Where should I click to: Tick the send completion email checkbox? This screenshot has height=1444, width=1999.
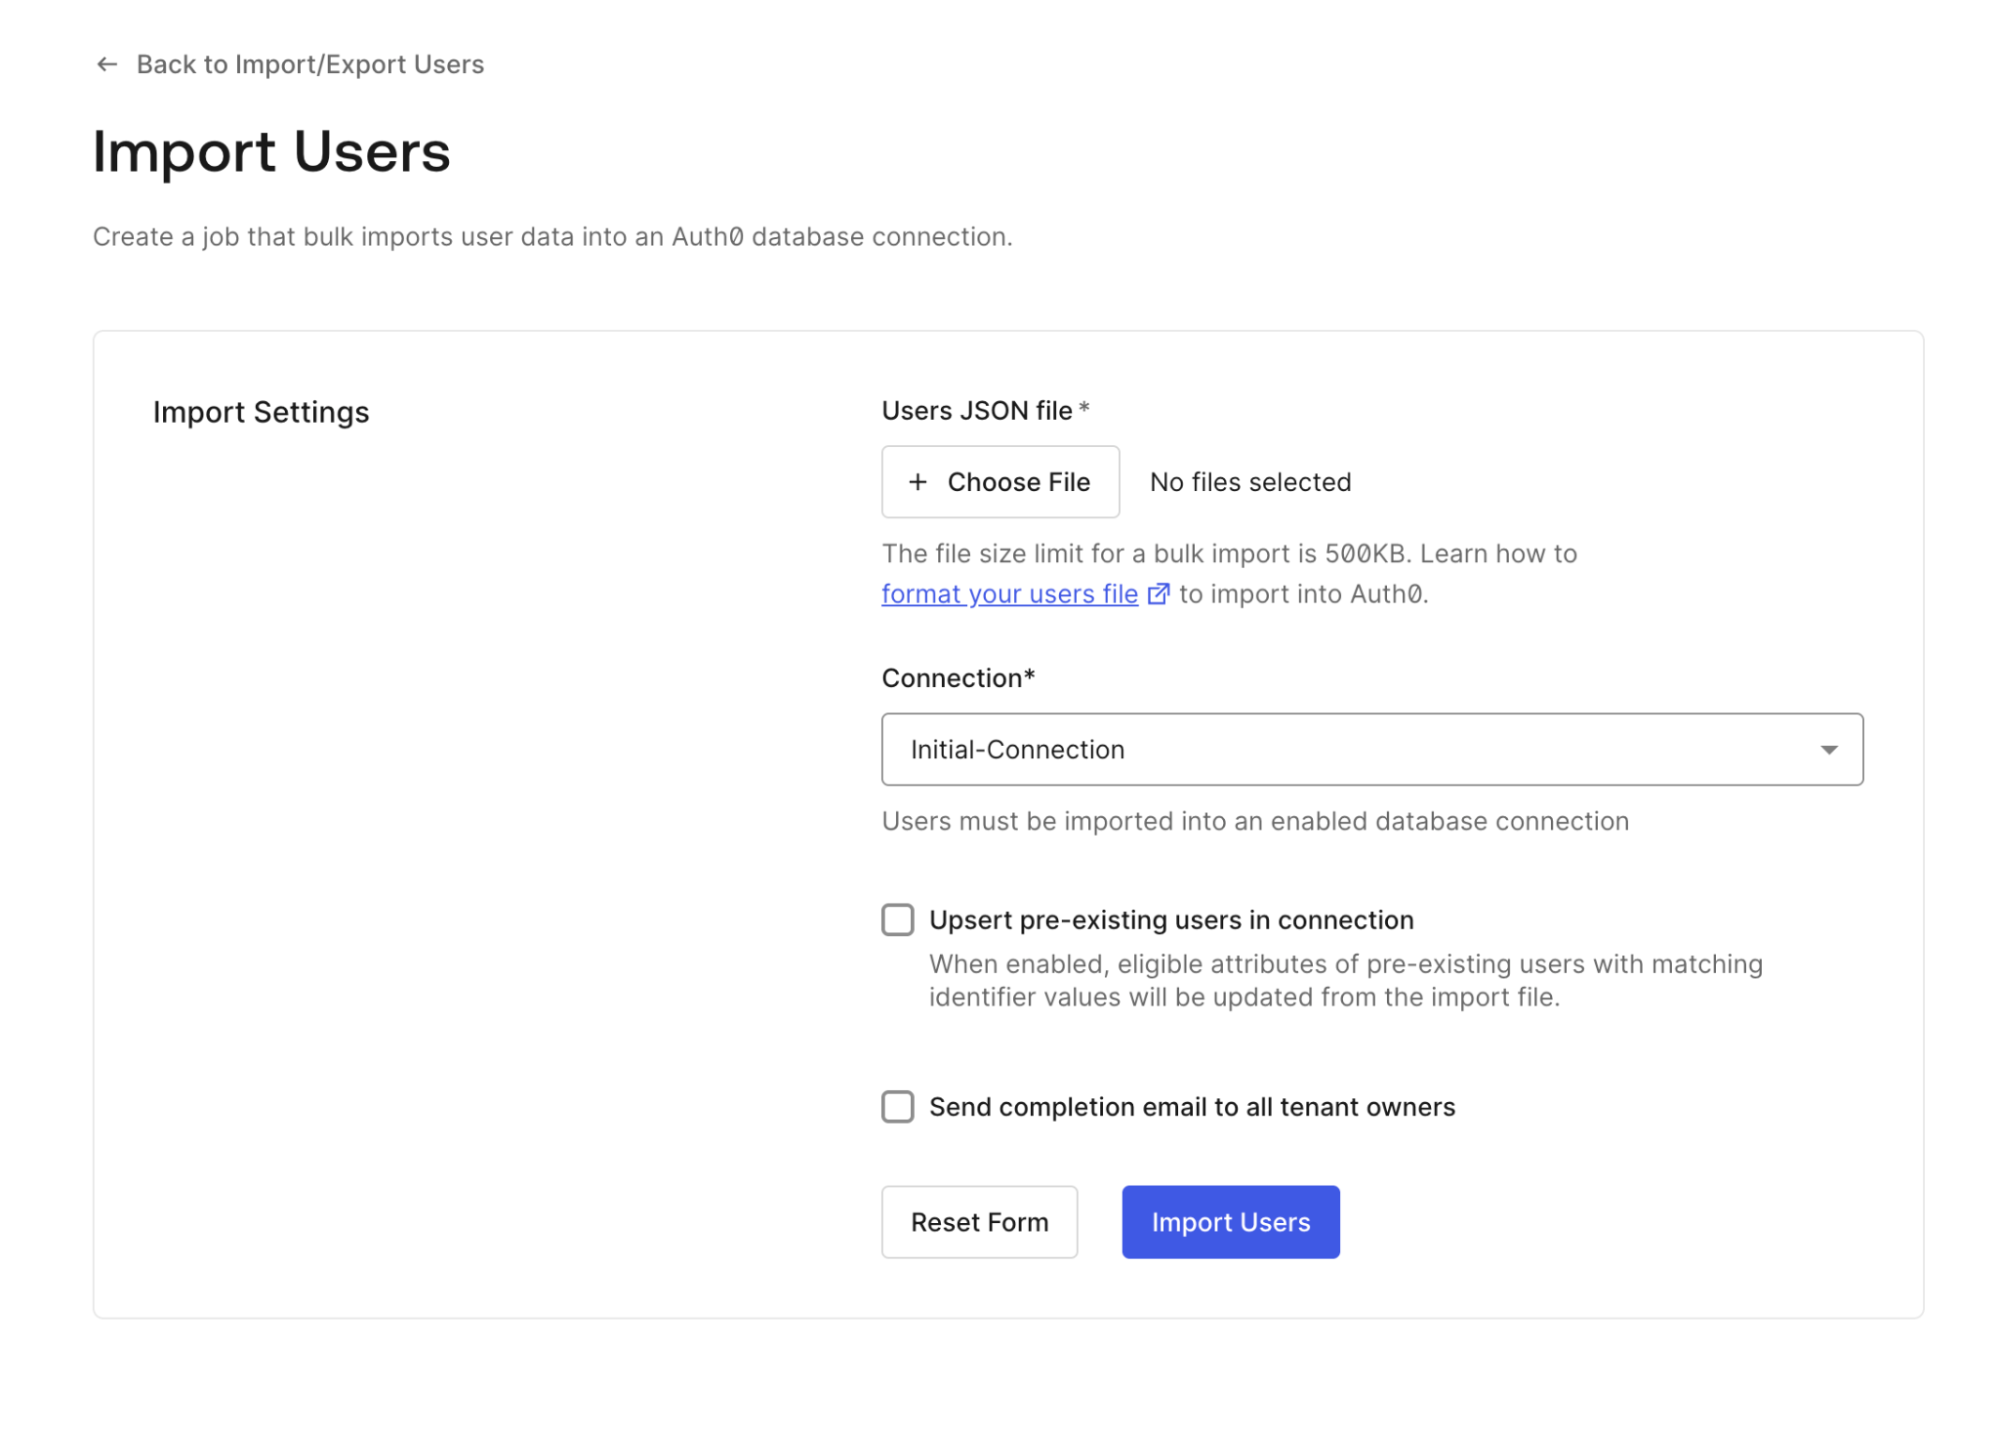point(897,1106)
